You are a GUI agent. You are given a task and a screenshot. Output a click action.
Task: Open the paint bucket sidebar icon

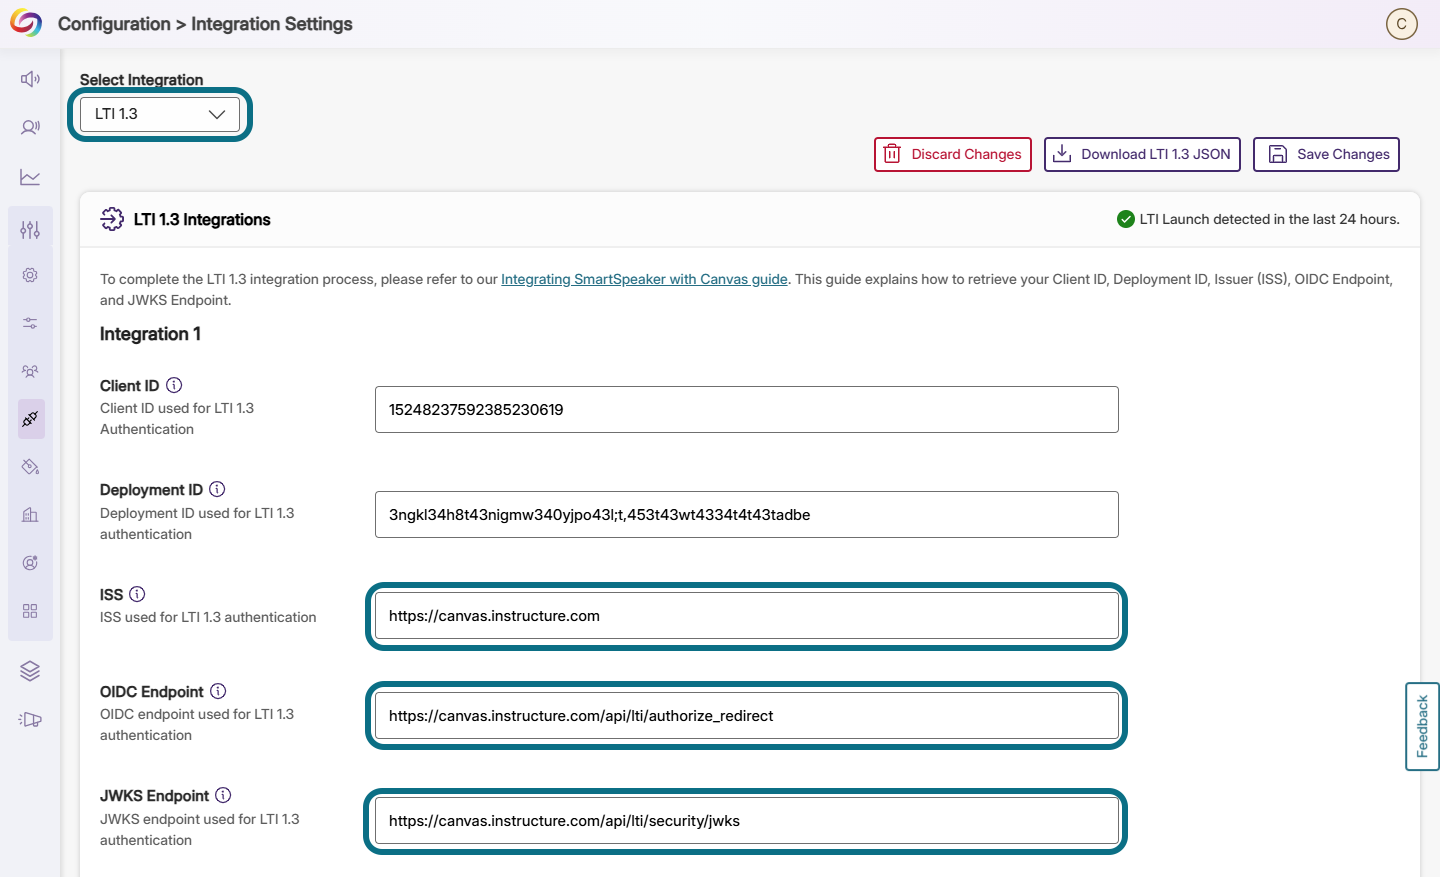coord(30,467)
